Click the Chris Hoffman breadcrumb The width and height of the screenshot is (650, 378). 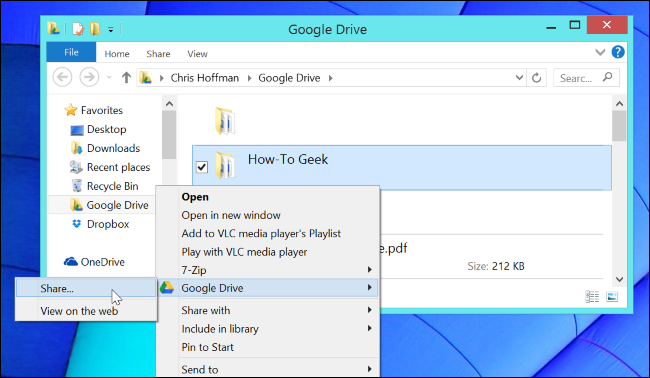pos(205,78)
